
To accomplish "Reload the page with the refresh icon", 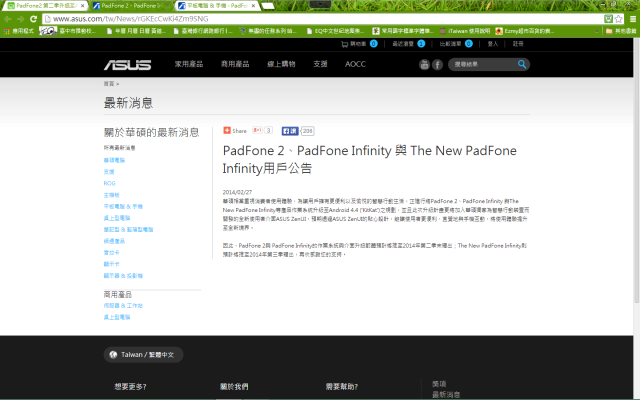I will tap(33, 19).
